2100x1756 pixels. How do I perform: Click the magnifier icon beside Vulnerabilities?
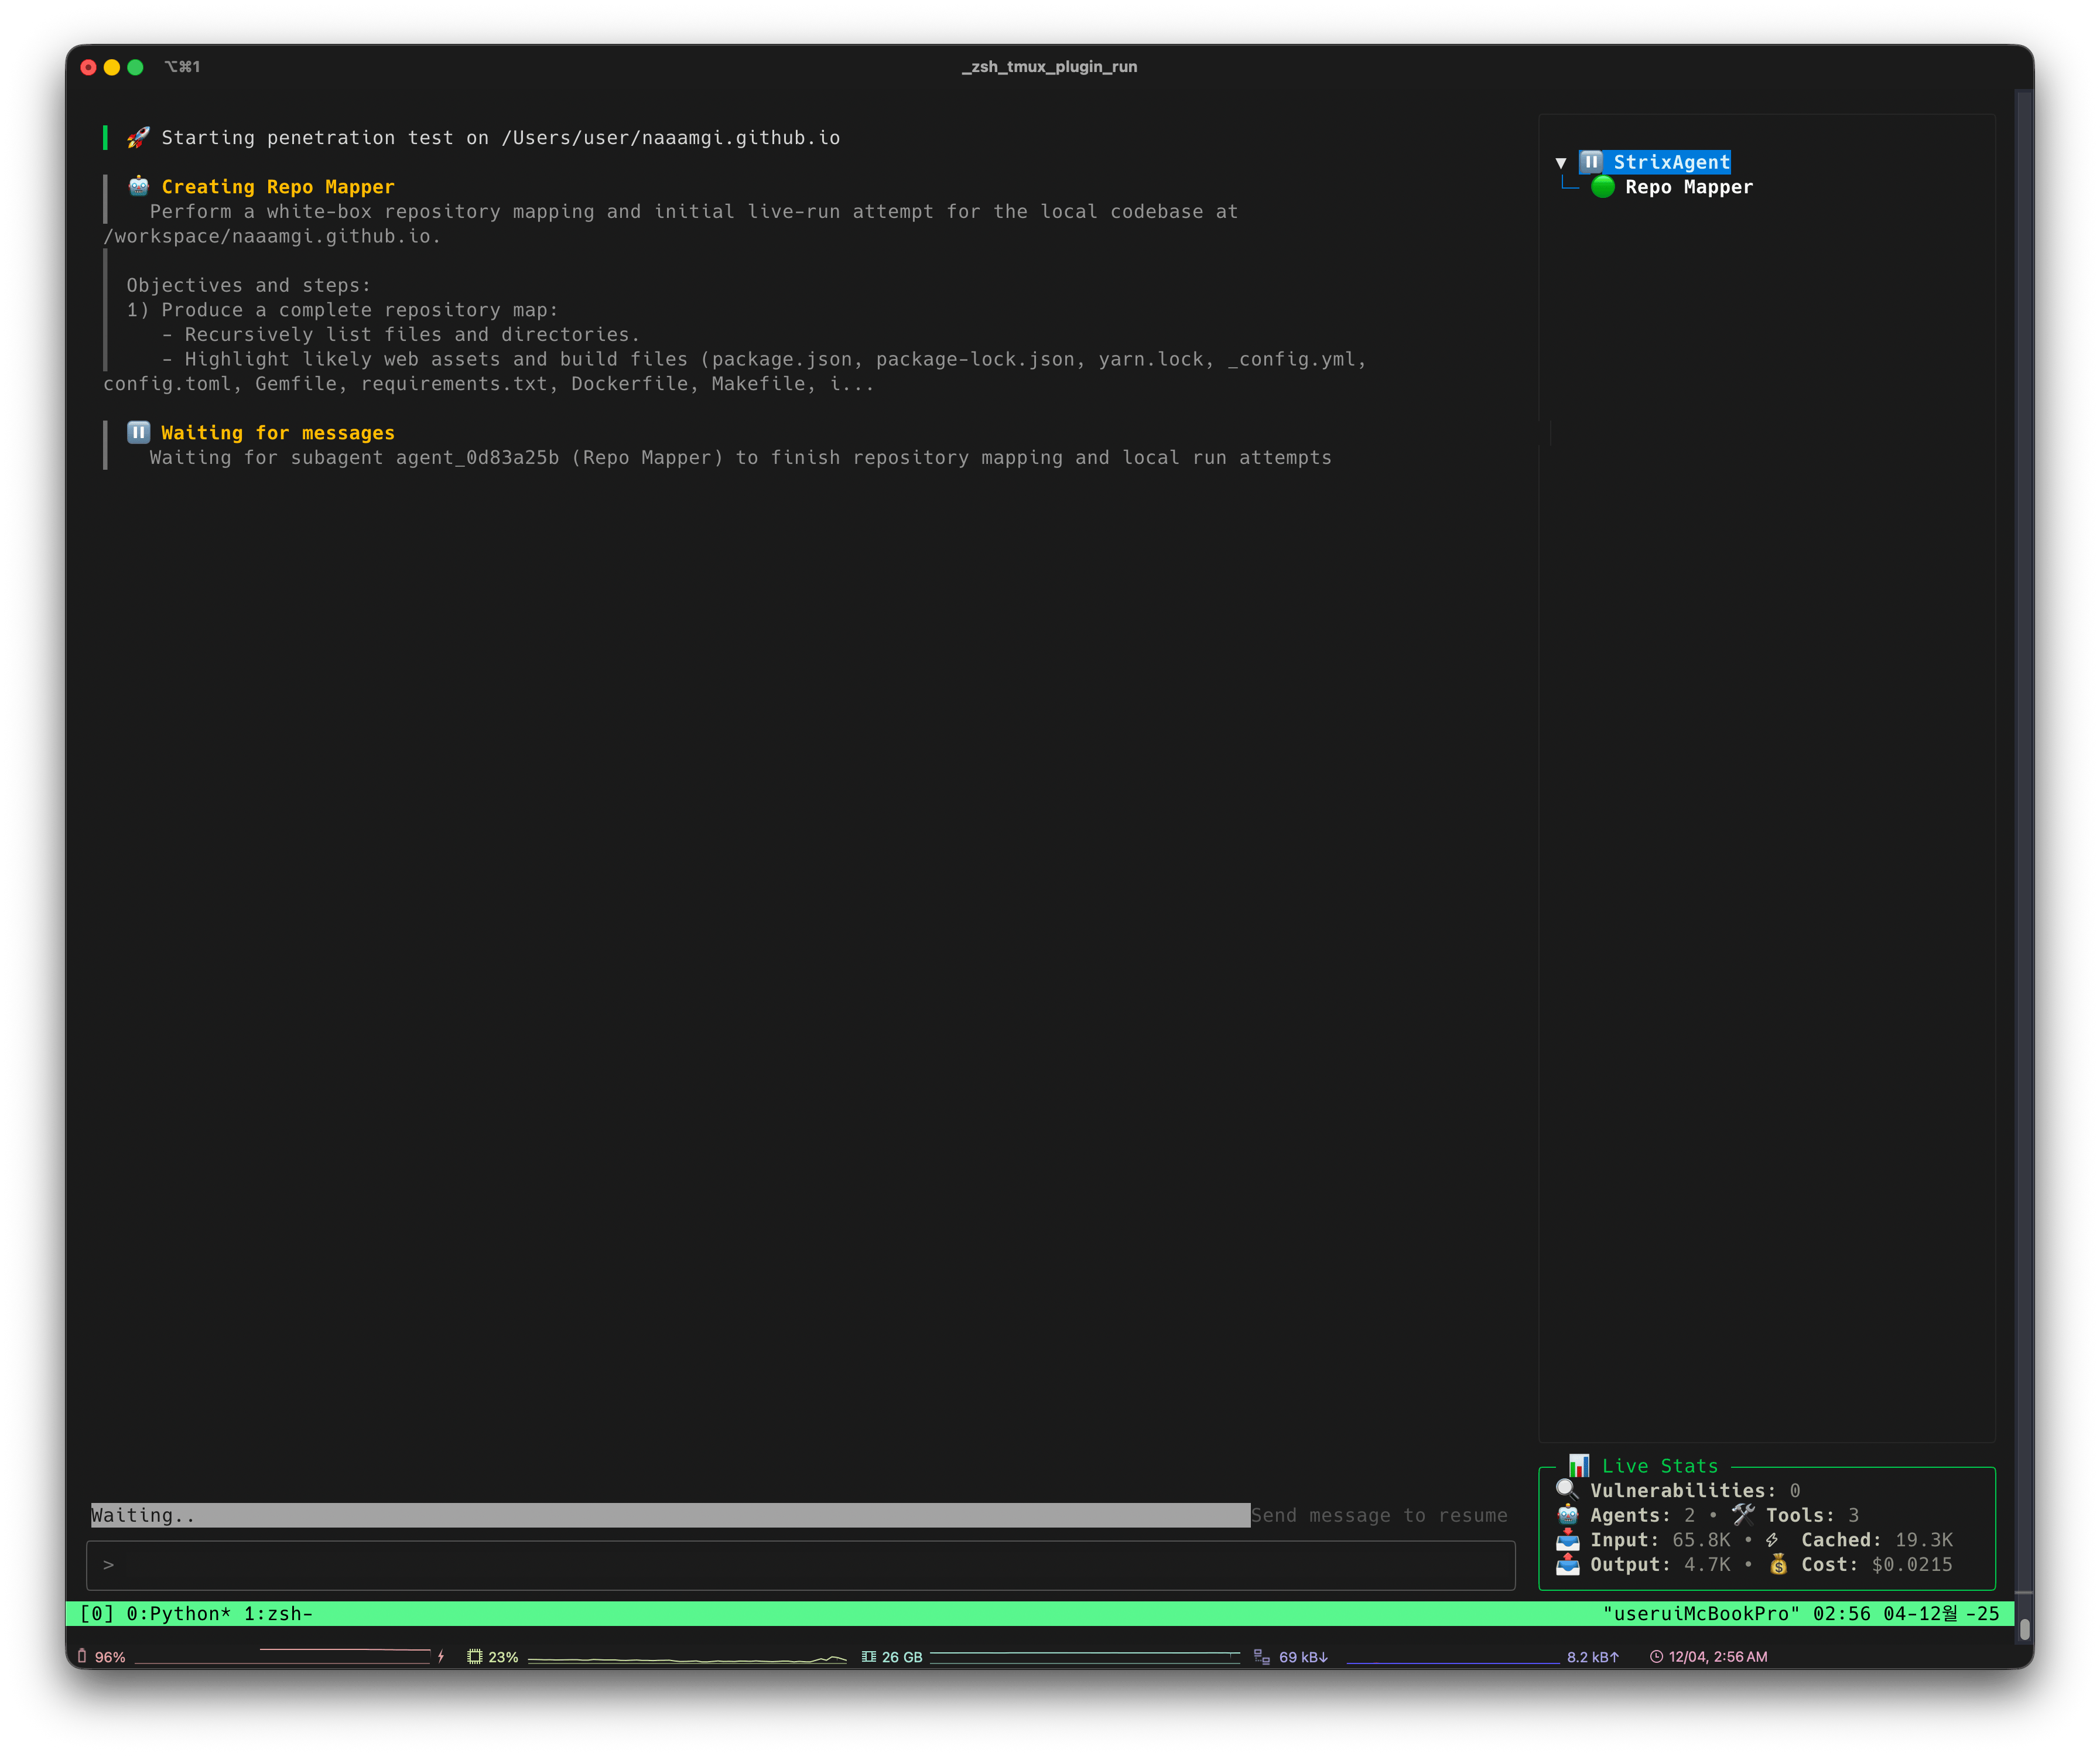[x=1567, y=1490]
